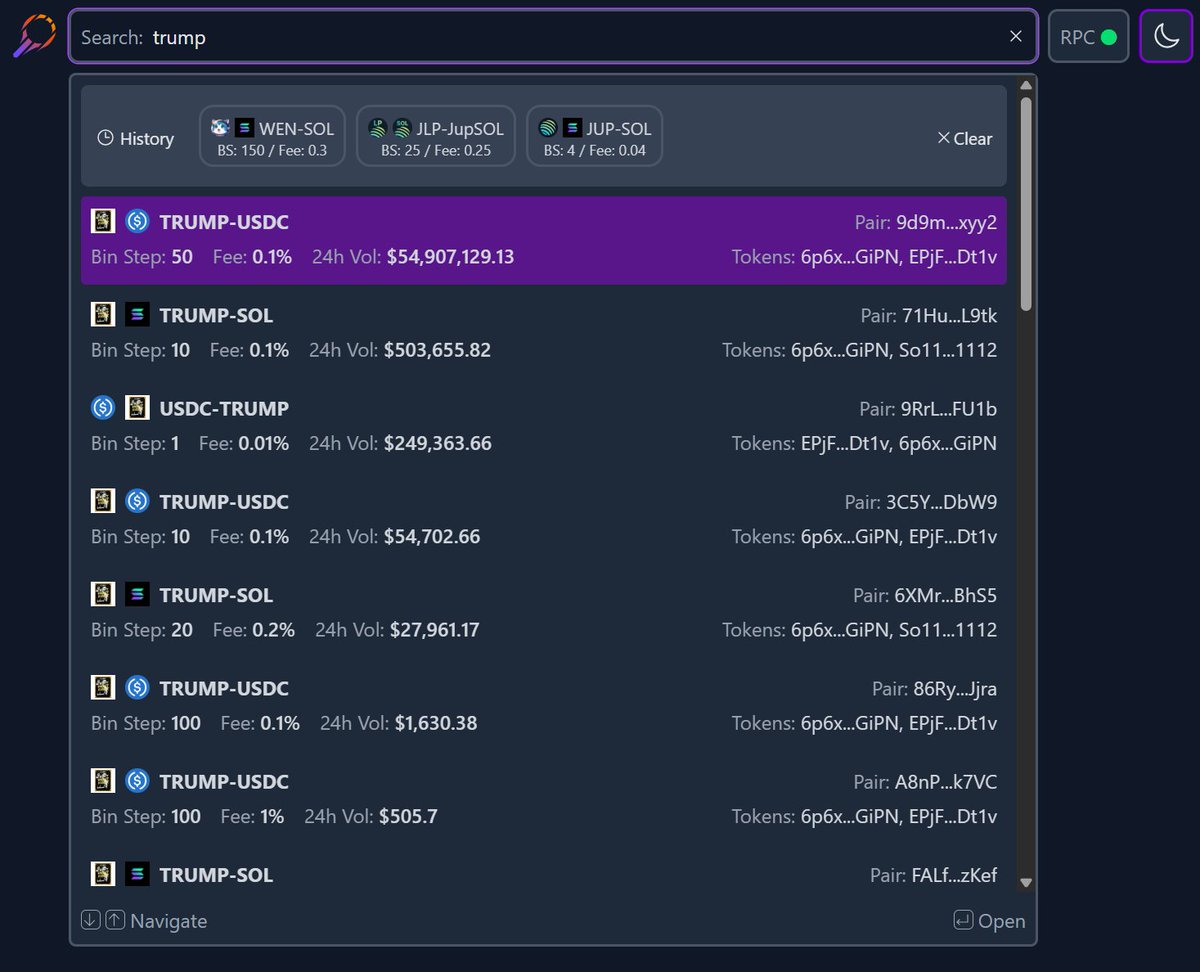The height and width of the screenshot is (972, 1200).
Task: Click SOL icon in FALf...zKef row
Action: coord(137,873)
